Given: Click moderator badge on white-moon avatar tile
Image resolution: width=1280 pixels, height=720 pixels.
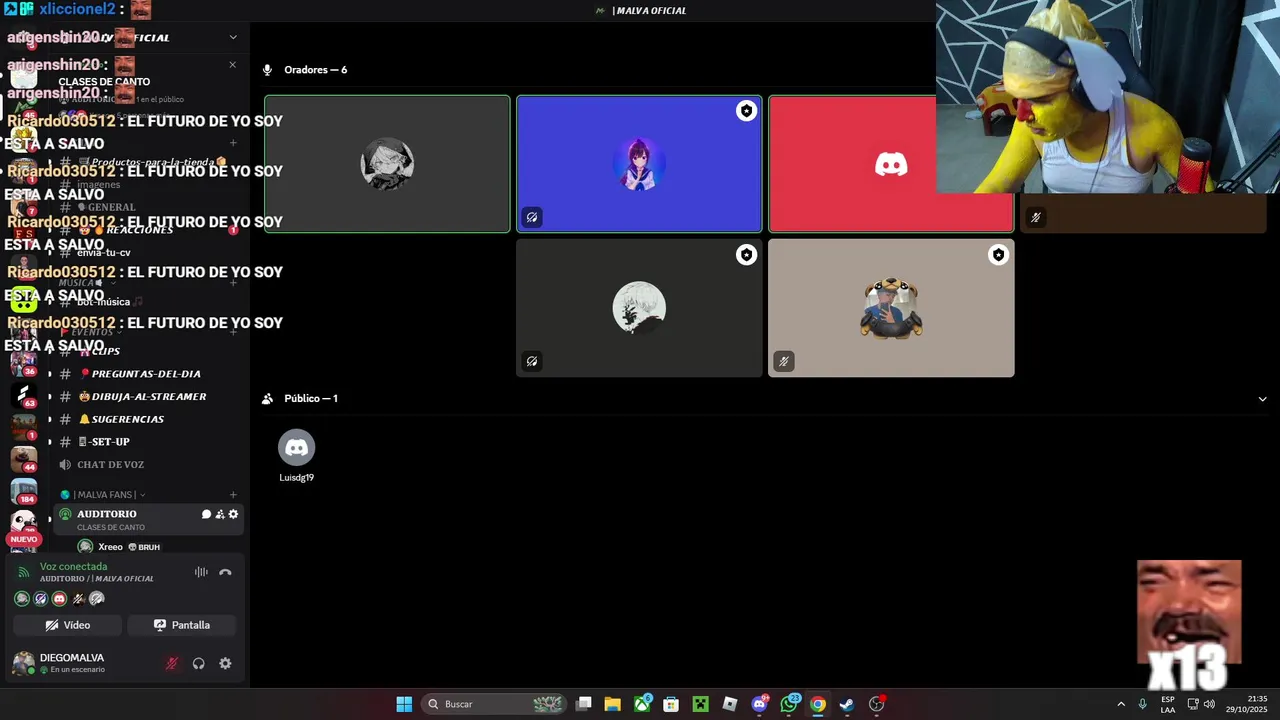Looking at the screenshot, I should (x=746, y=255).
